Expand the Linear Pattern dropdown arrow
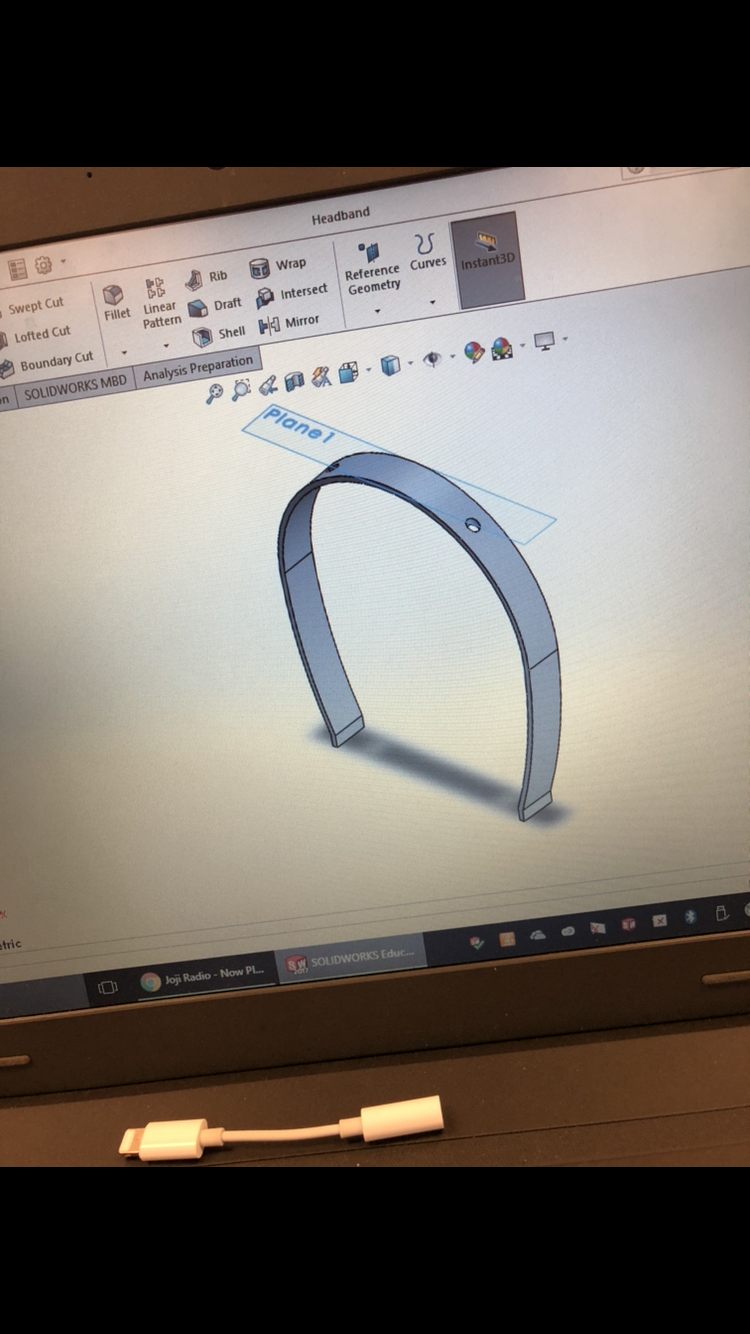This screenshot has height=1334, width=750. (166, 346)
